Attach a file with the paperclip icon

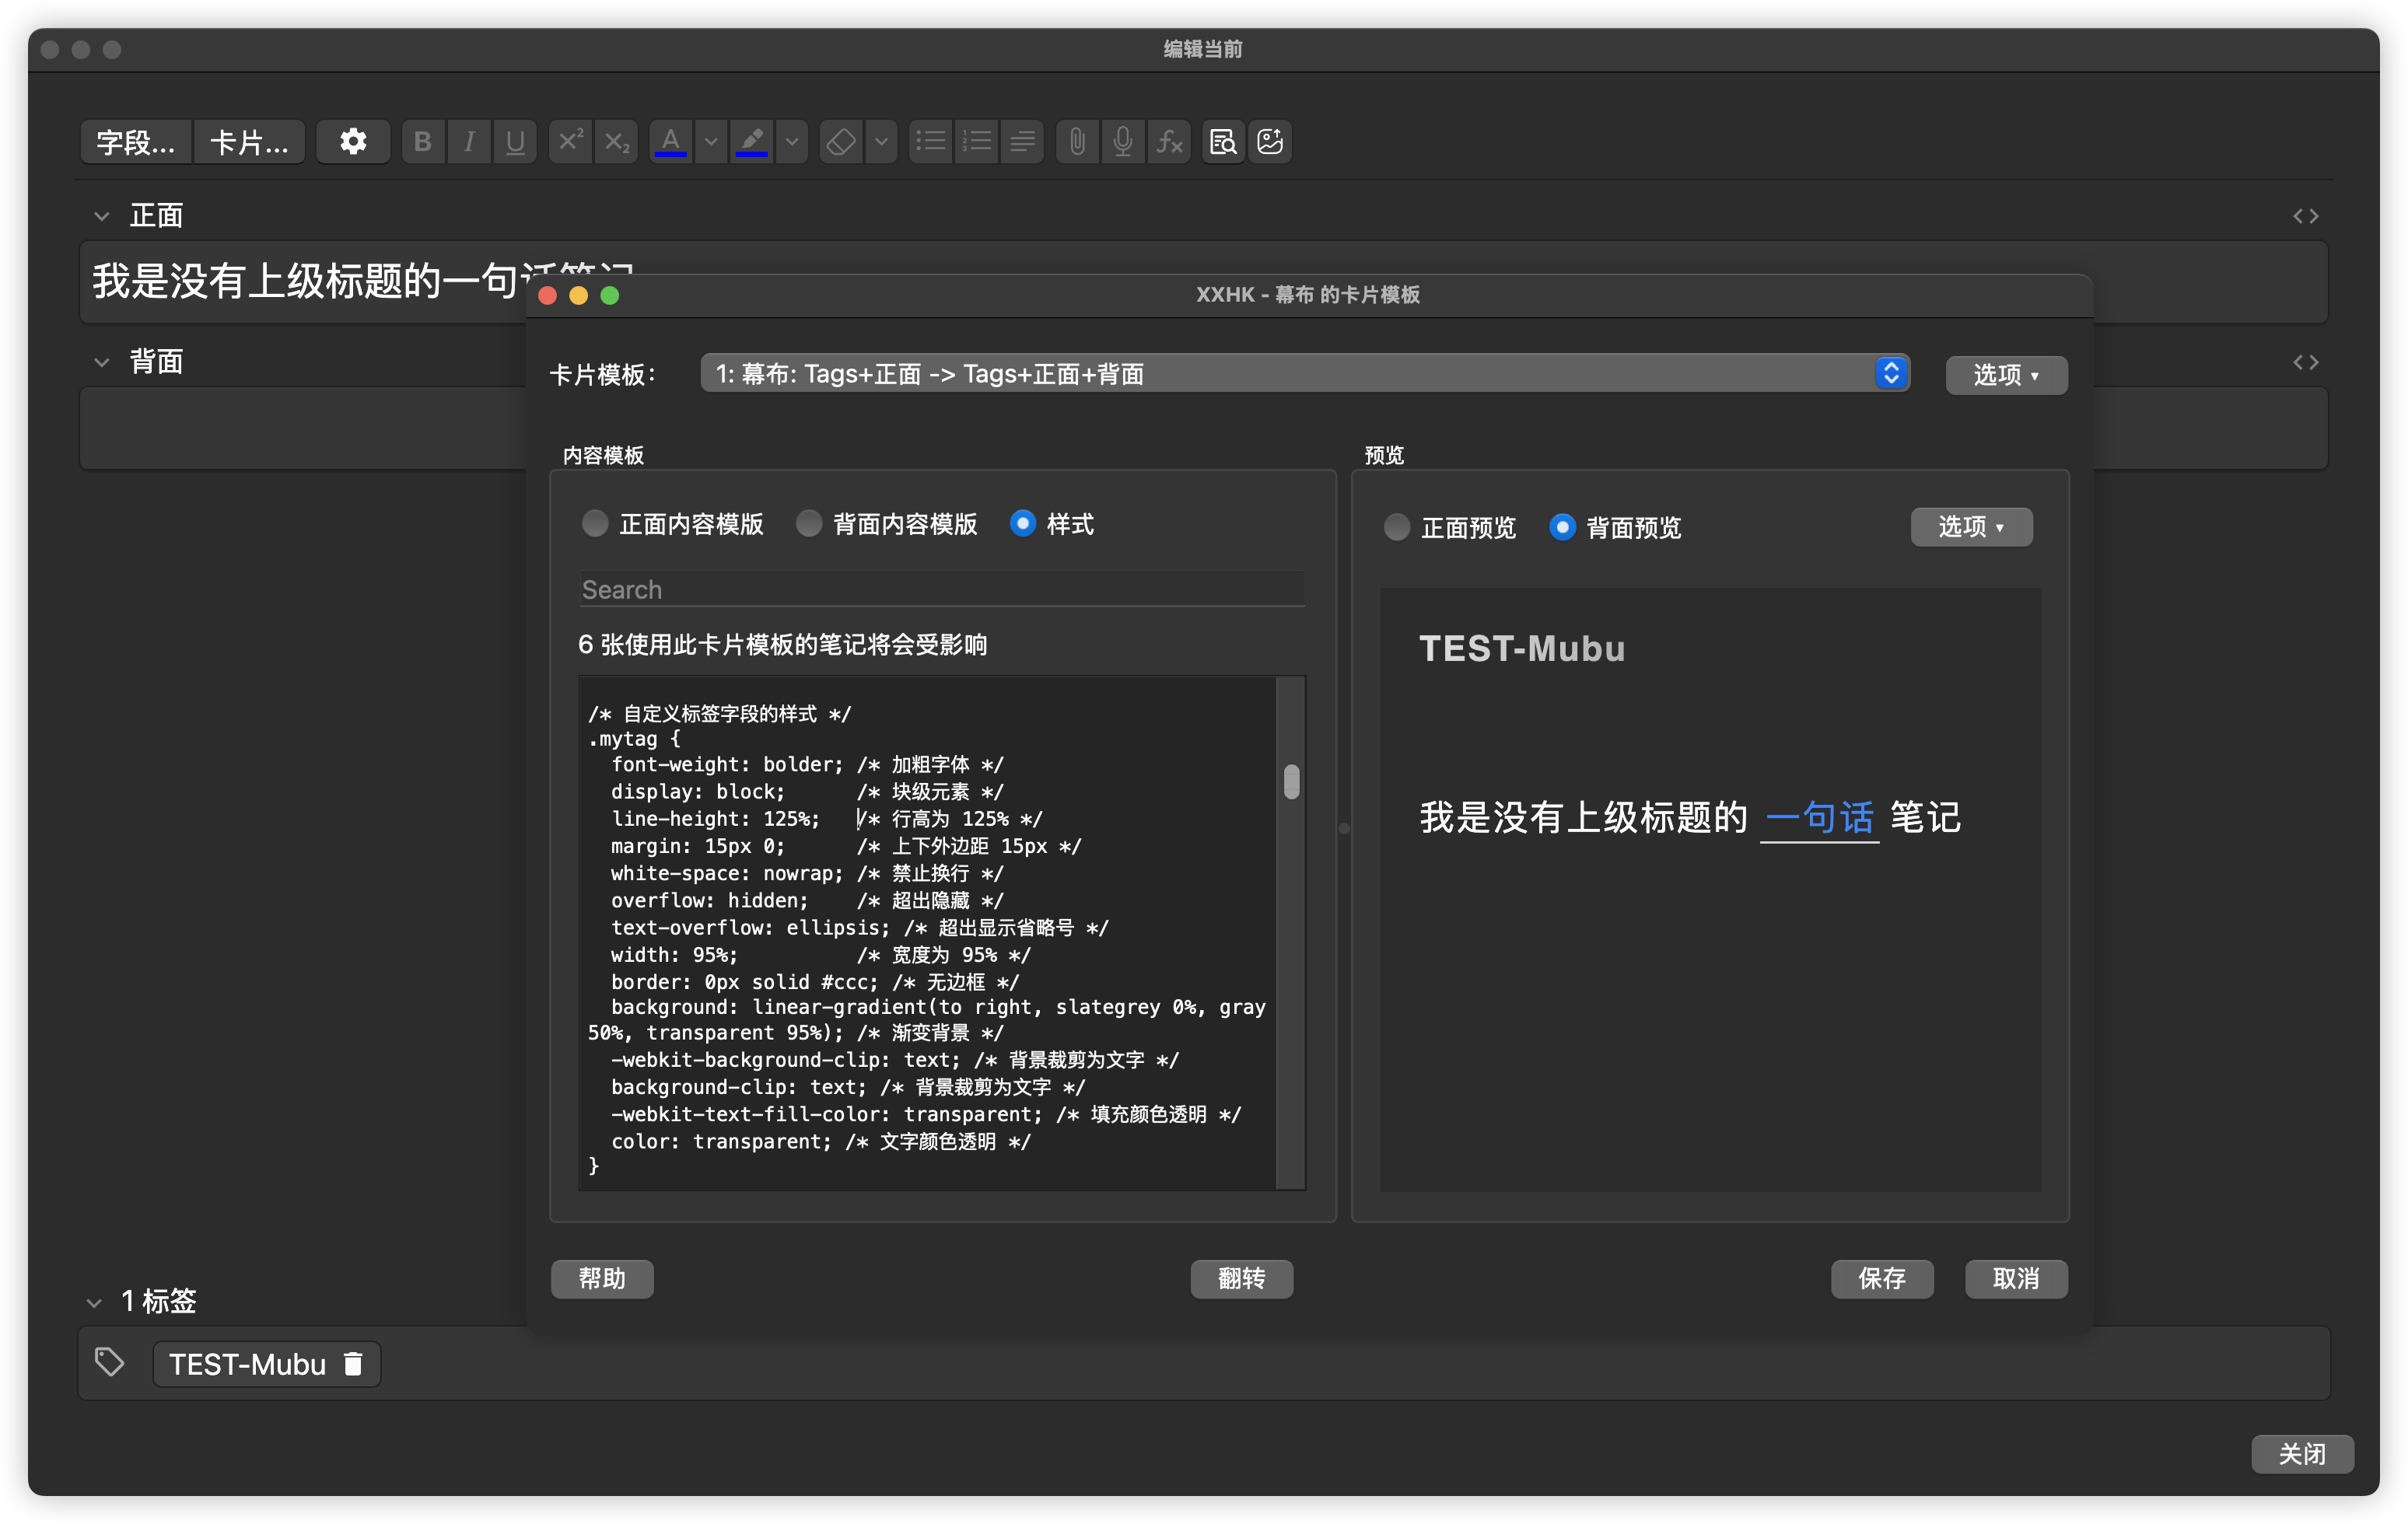pos(1077,142)
